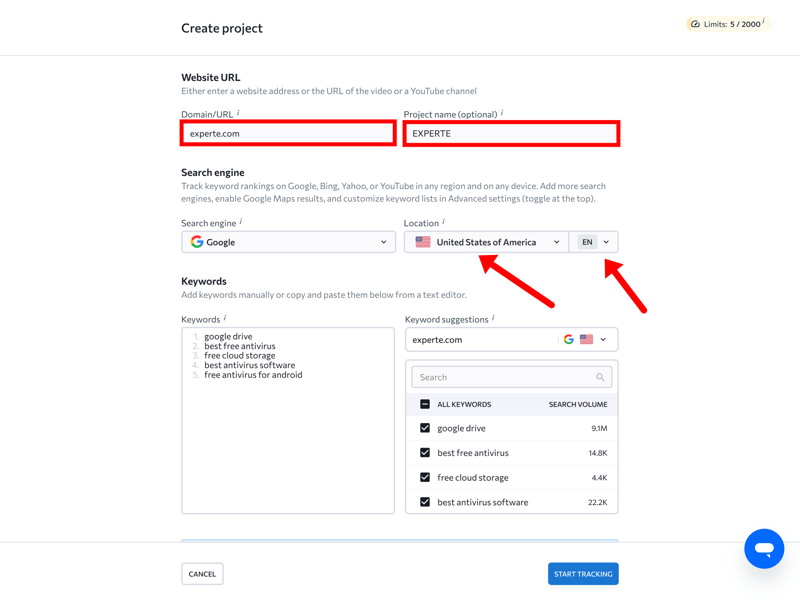Click the magnifier icon in keyword search

pyautogui.click(x=600, y=377)
